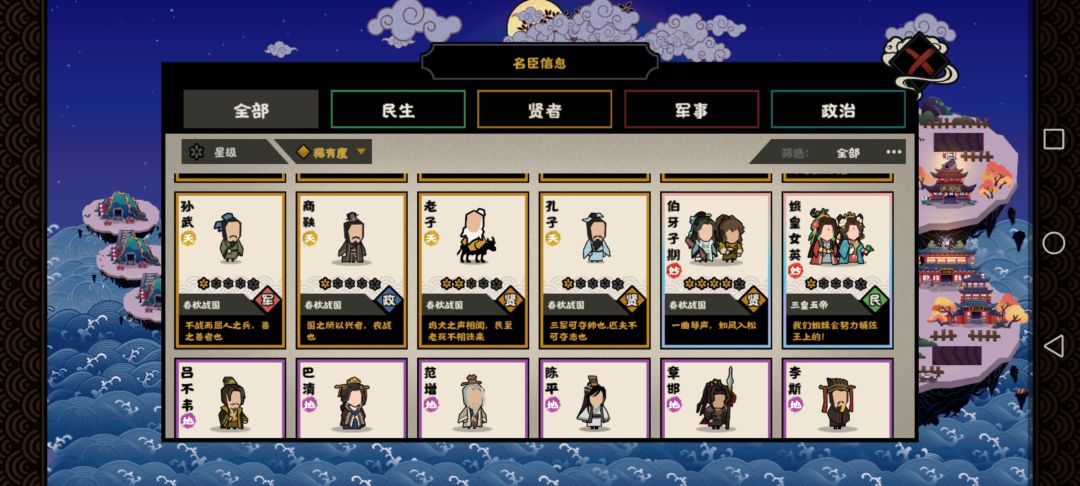The height and width of the screenshot is (486, 1080).
Task: Open 老子 riding ox portrait
Action: 477,236
